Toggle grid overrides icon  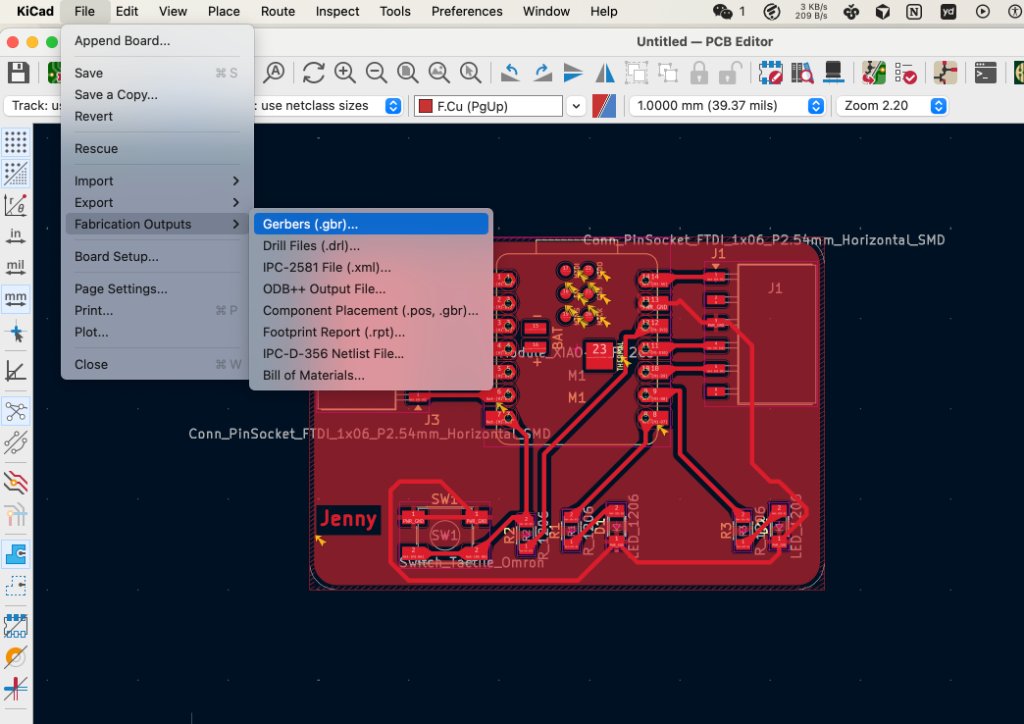[16, 173]
